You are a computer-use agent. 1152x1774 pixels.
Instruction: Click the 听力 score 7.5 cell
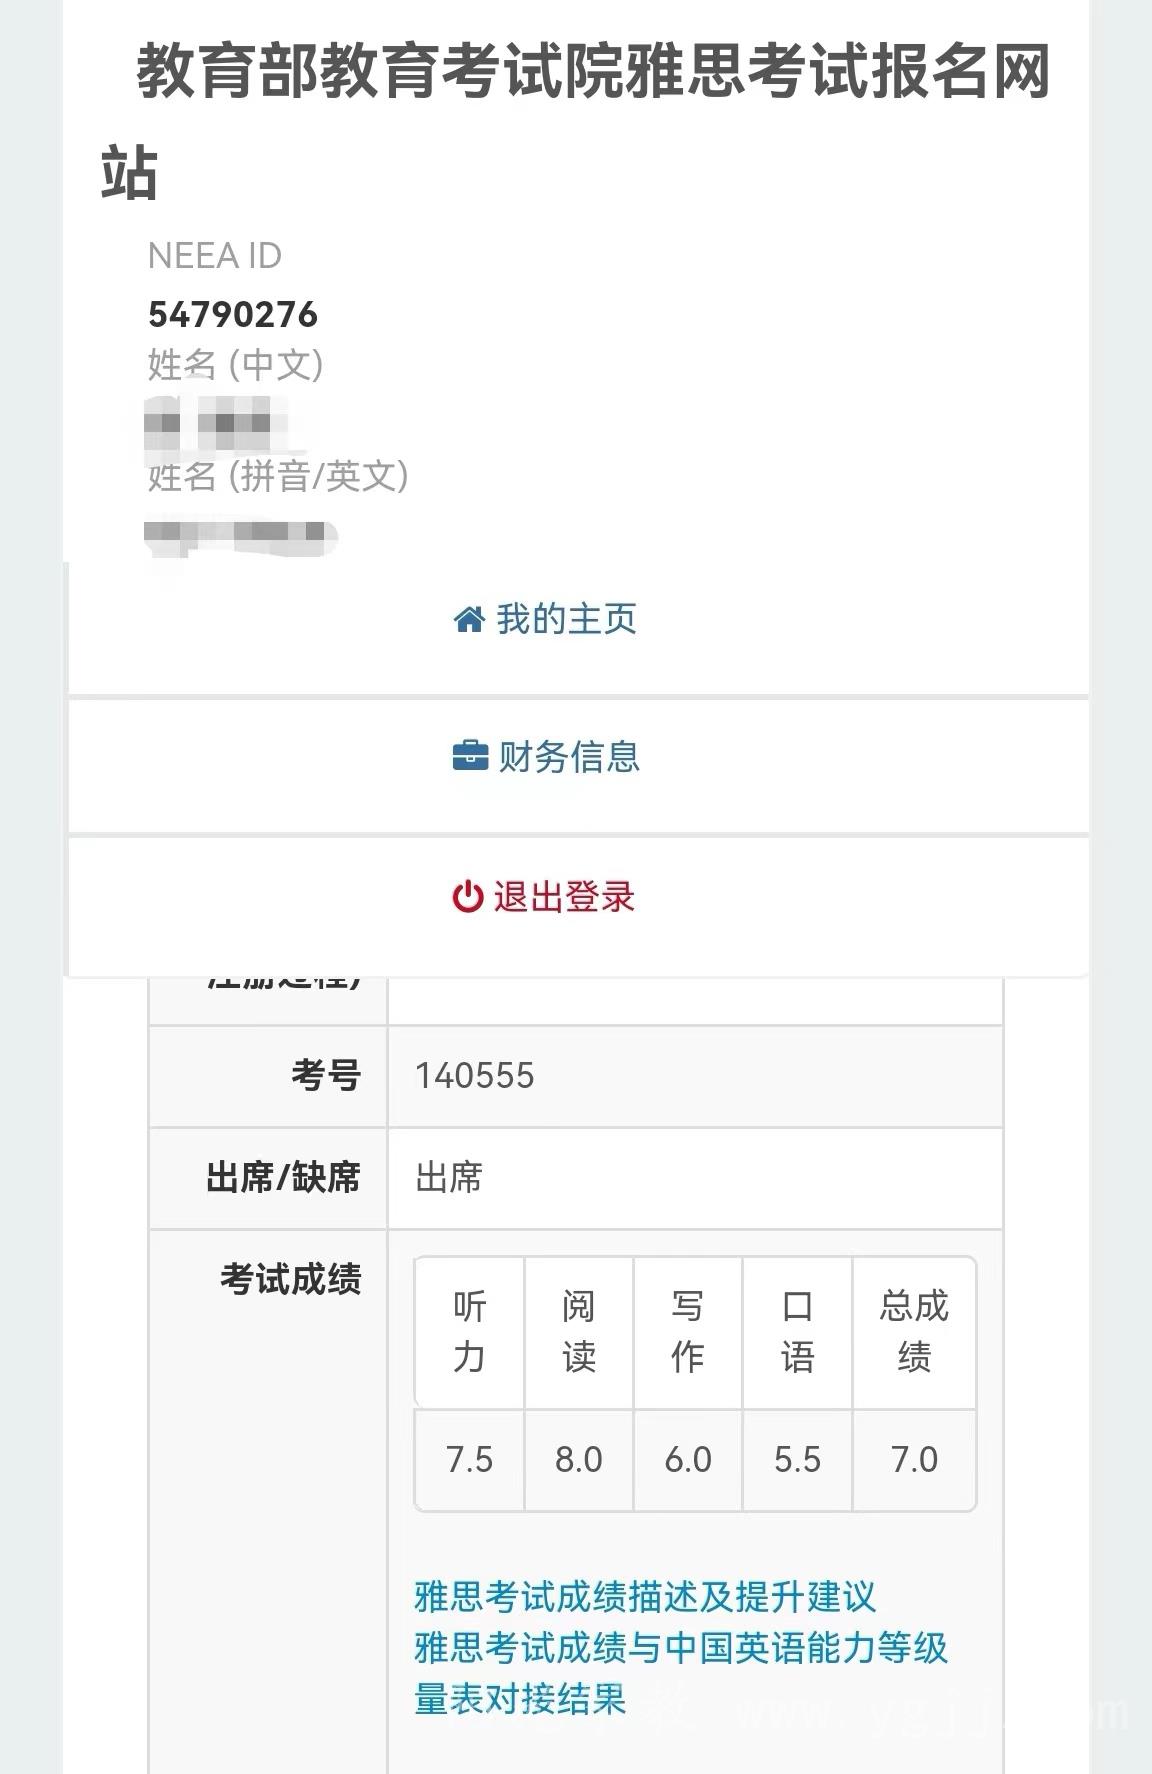point(469,1460)
